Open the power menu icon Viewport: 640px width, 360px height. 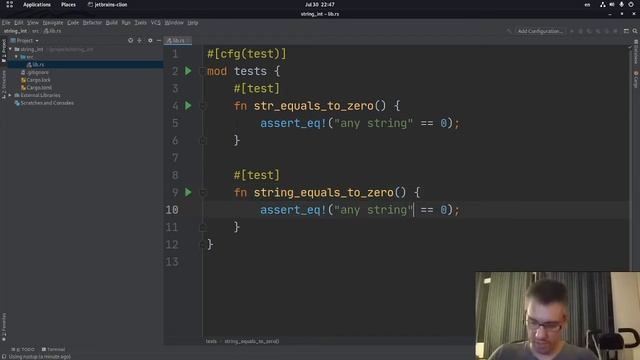[x=631, y=4]
